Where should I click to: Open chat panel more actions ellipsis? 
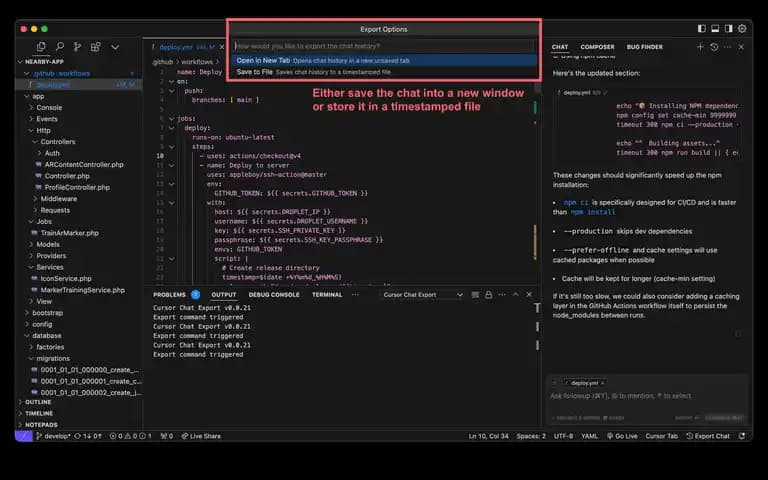tap(728, 47)
